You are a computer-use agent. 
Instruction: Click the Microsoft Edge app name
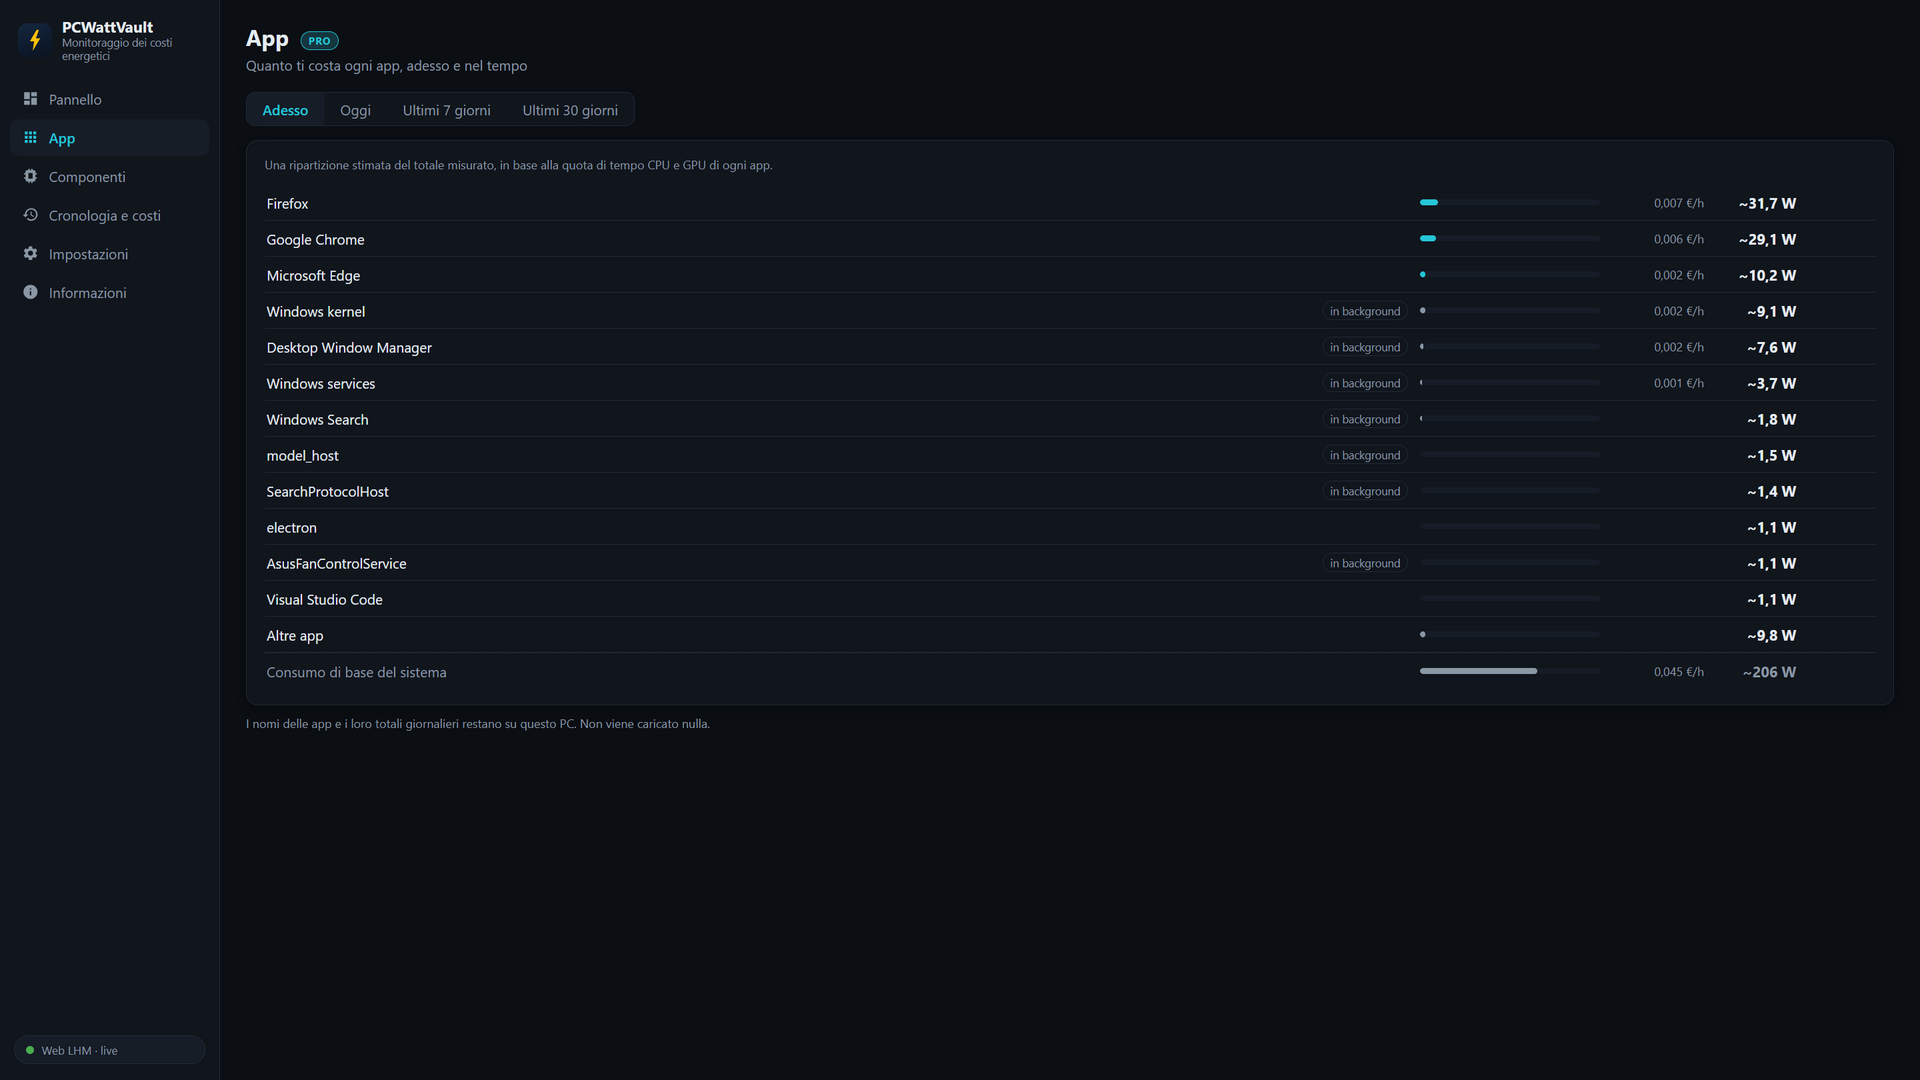coord(313,276)
